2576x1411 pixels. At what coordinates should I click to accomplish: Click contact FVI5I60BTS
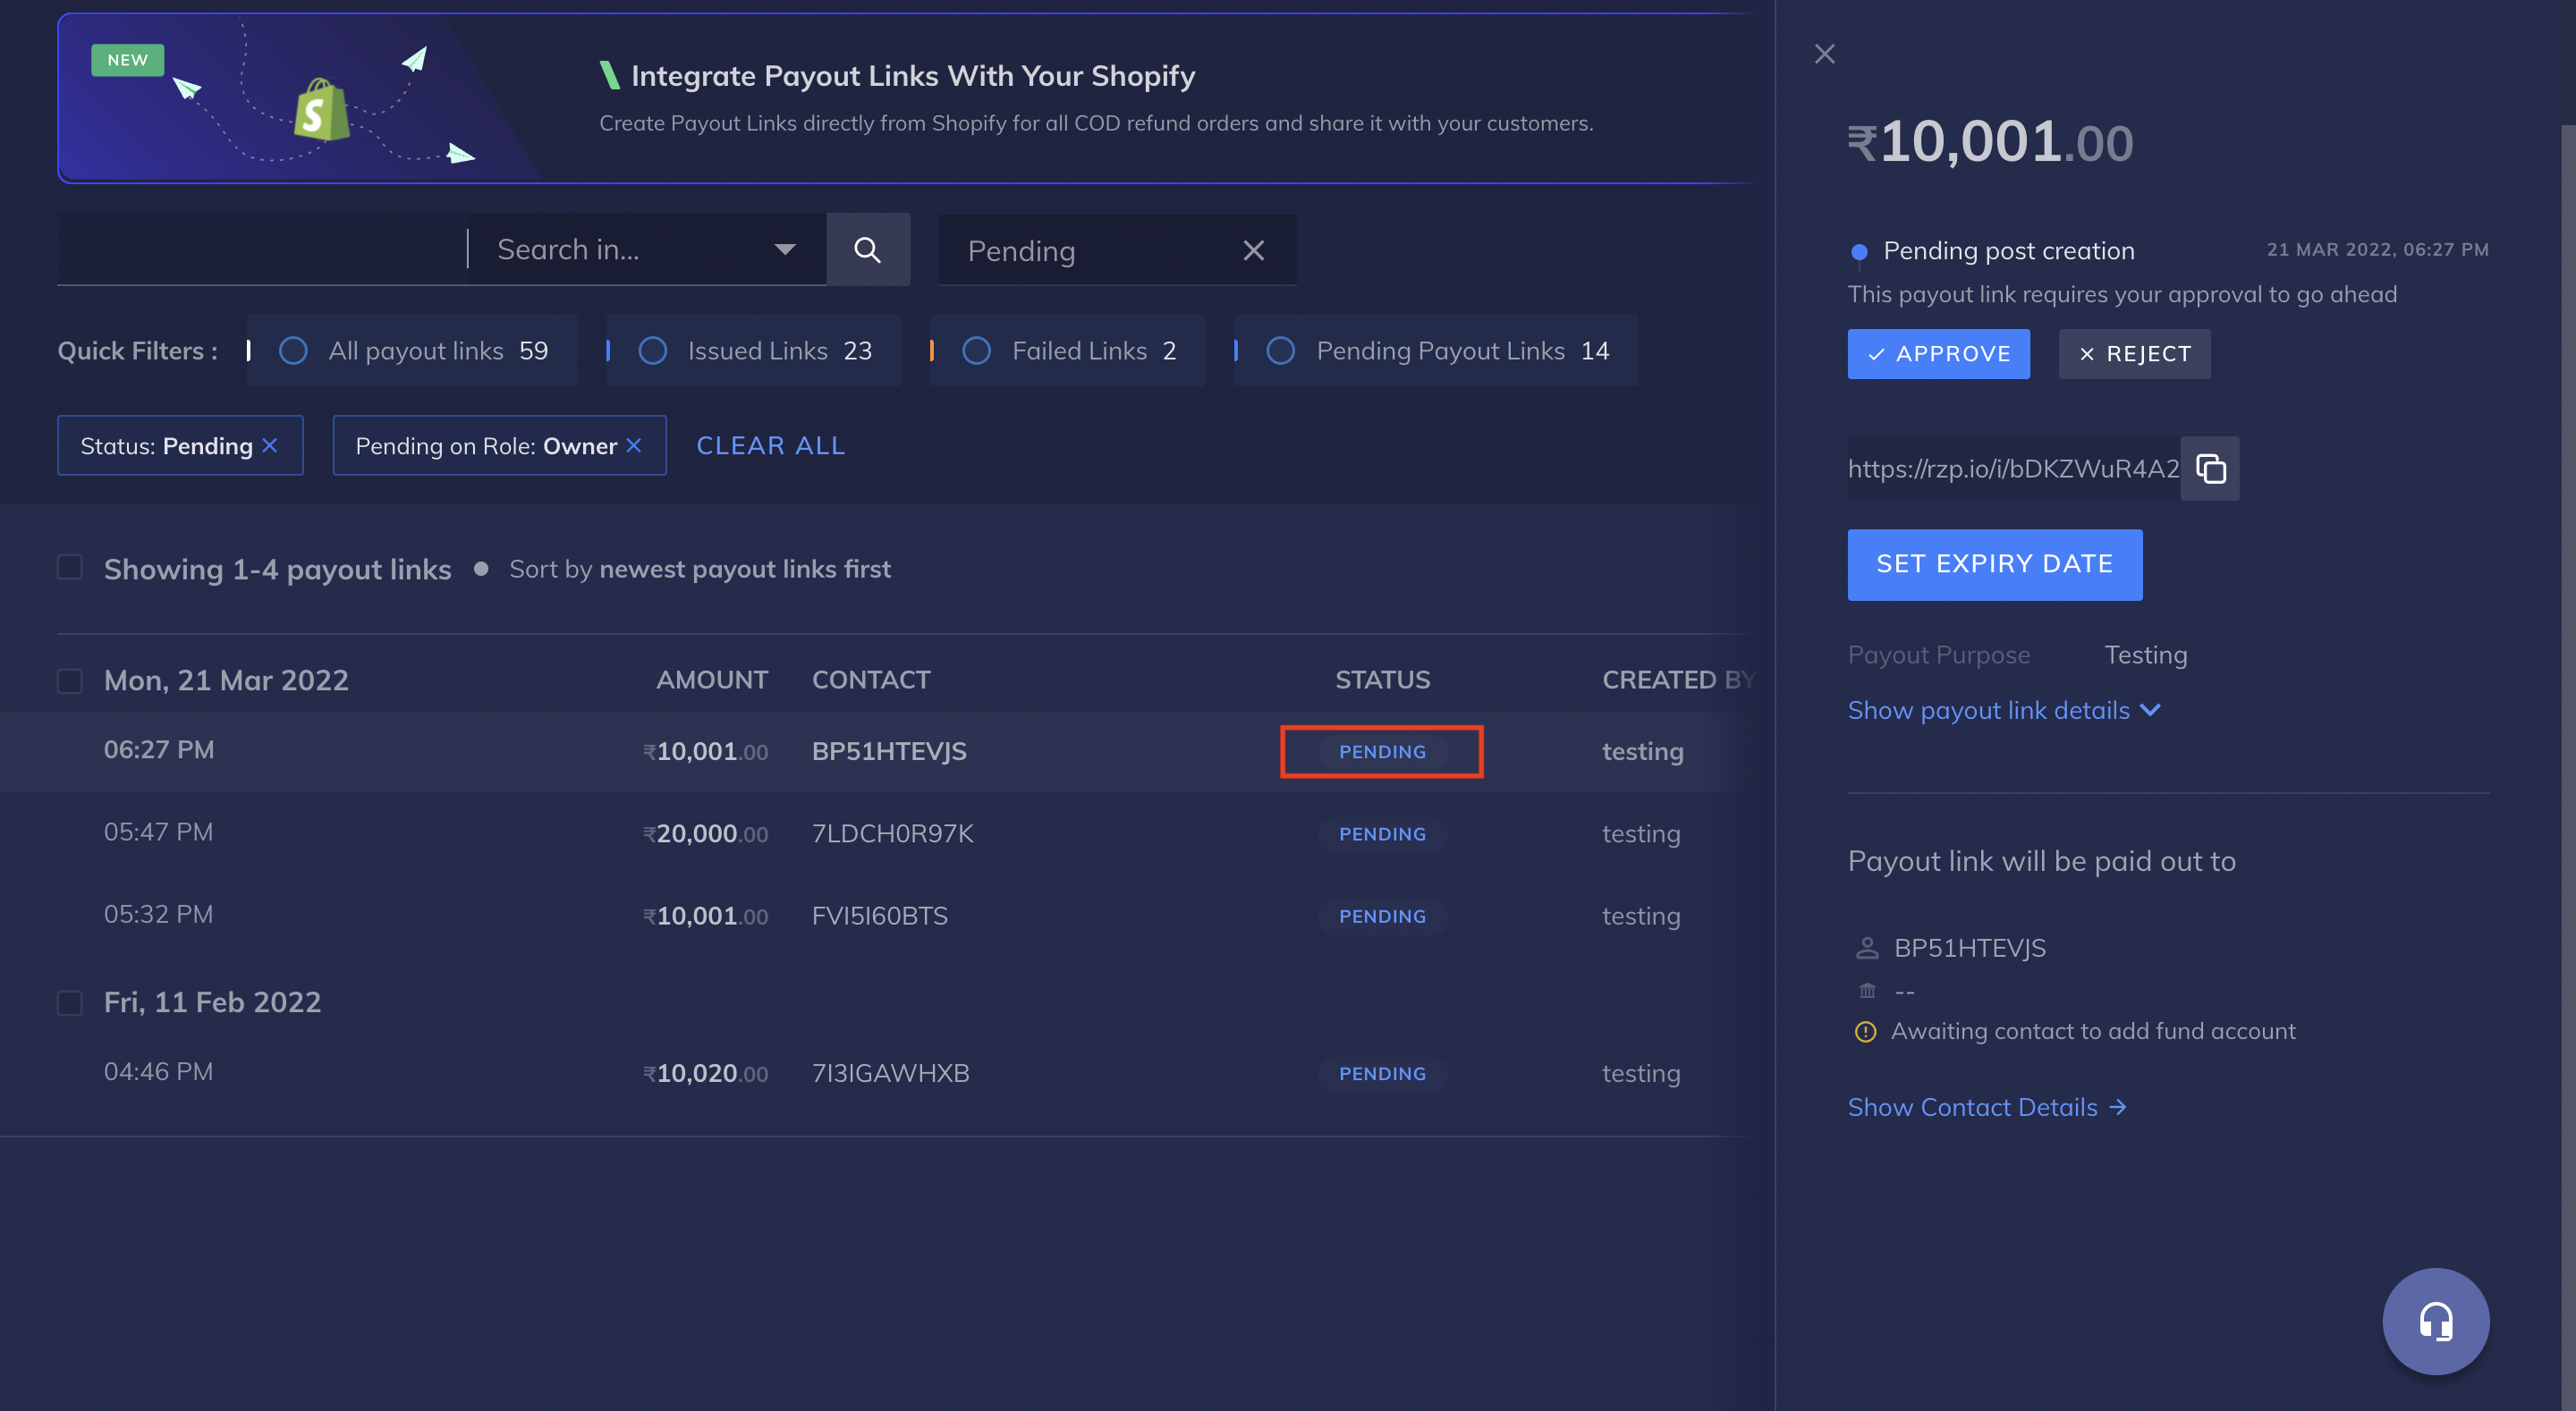click(879, 916)
